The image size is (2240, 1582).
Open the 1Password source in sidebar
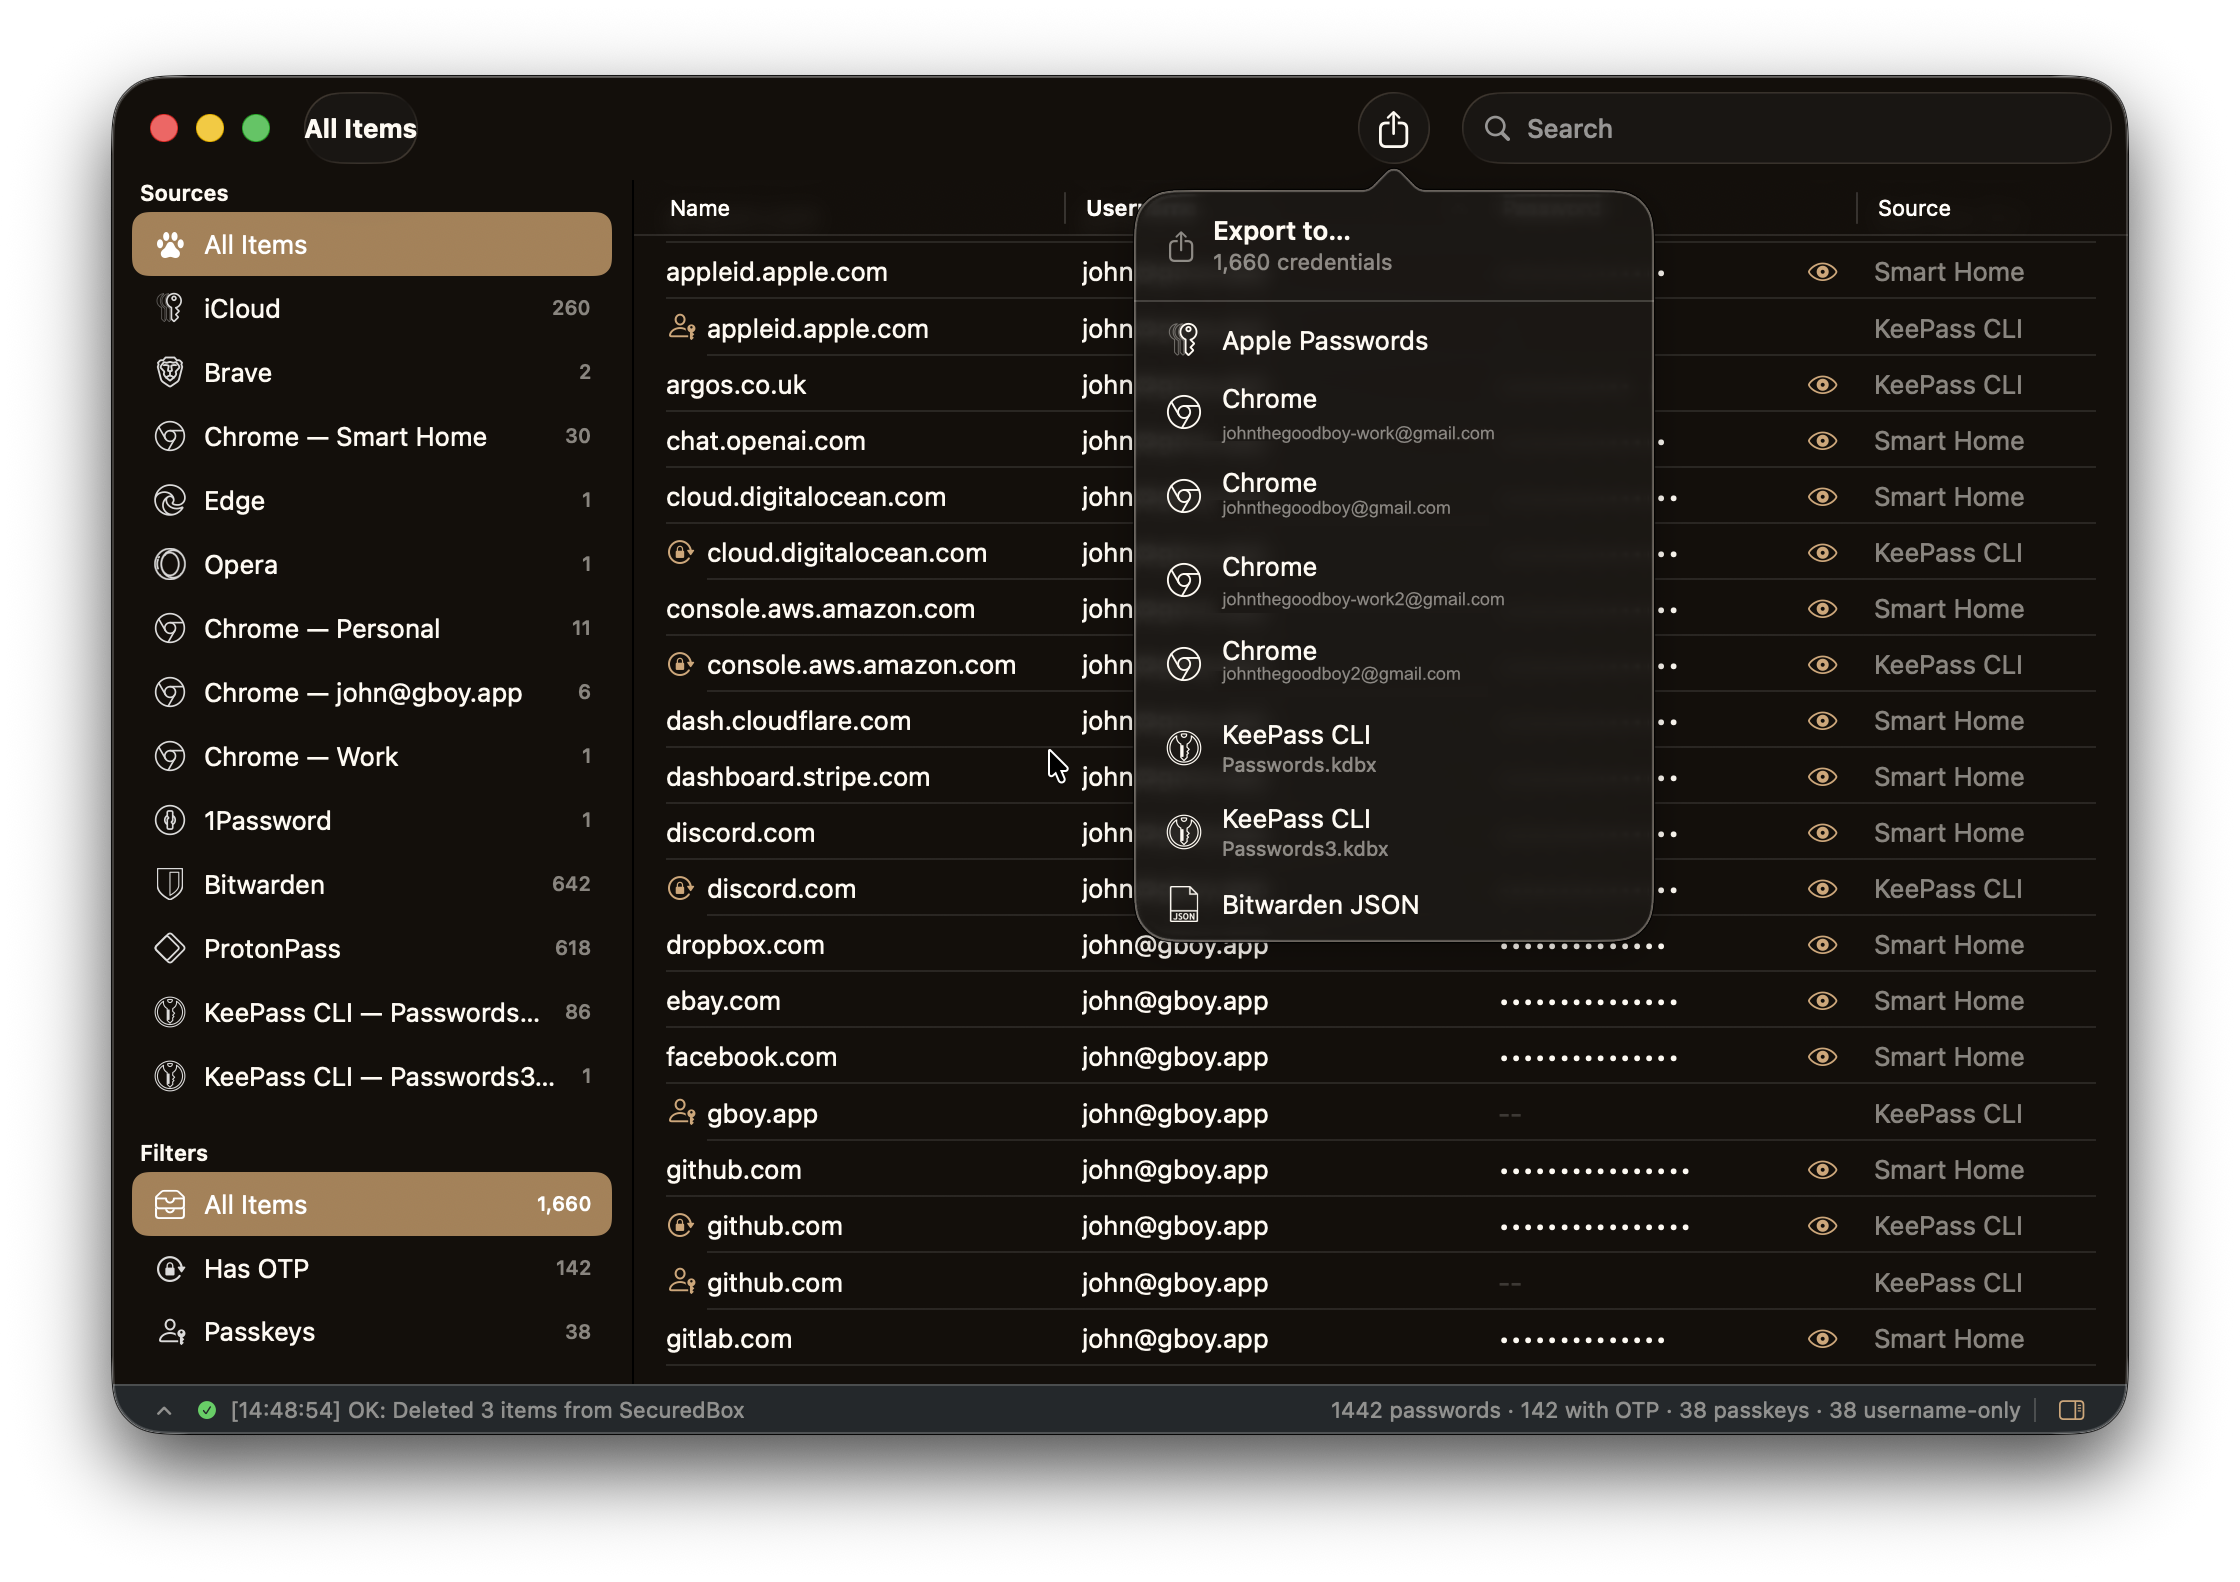[x=268, y=820]
